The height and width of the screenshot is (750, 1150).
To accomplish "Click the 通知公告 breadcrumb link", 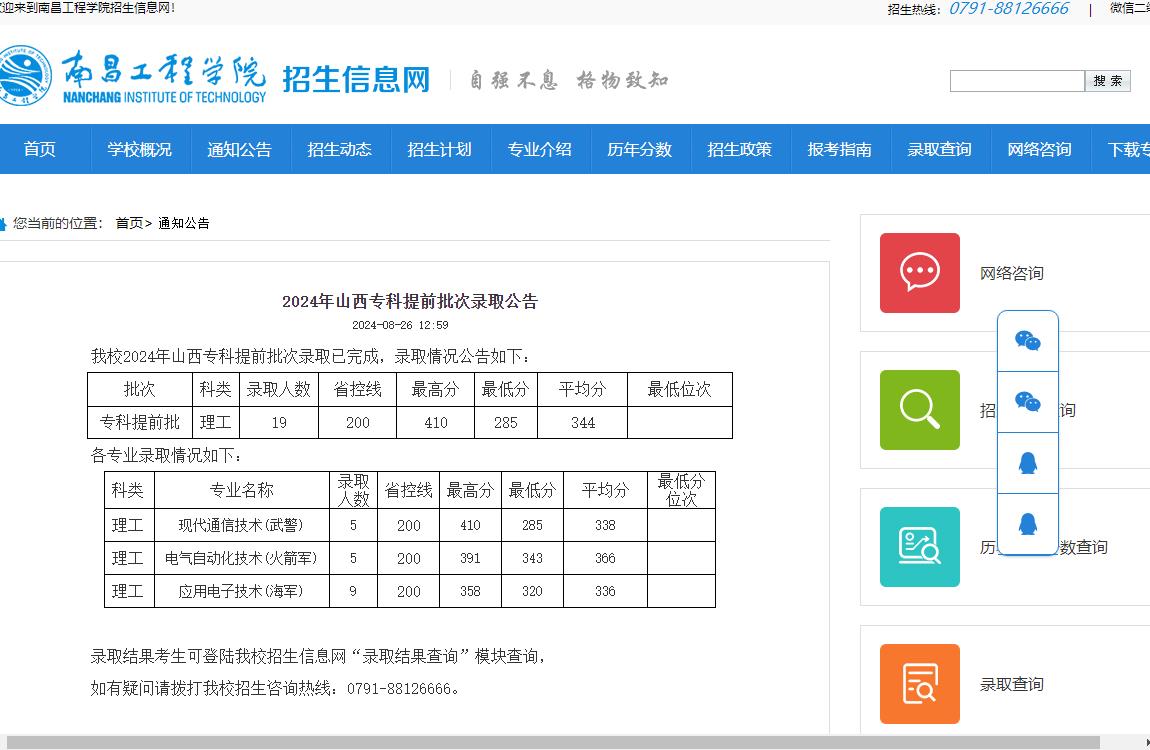I will pyautogui.click(x=184, y=223).
